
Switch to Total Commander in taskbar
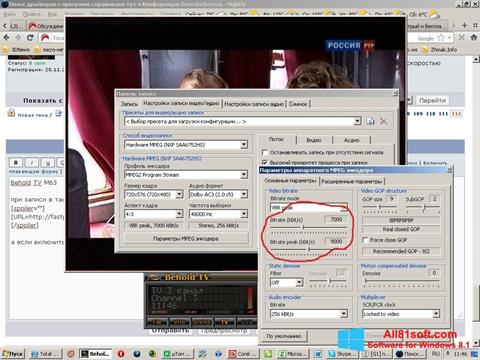pyautogui.click(x=46, y=354)
